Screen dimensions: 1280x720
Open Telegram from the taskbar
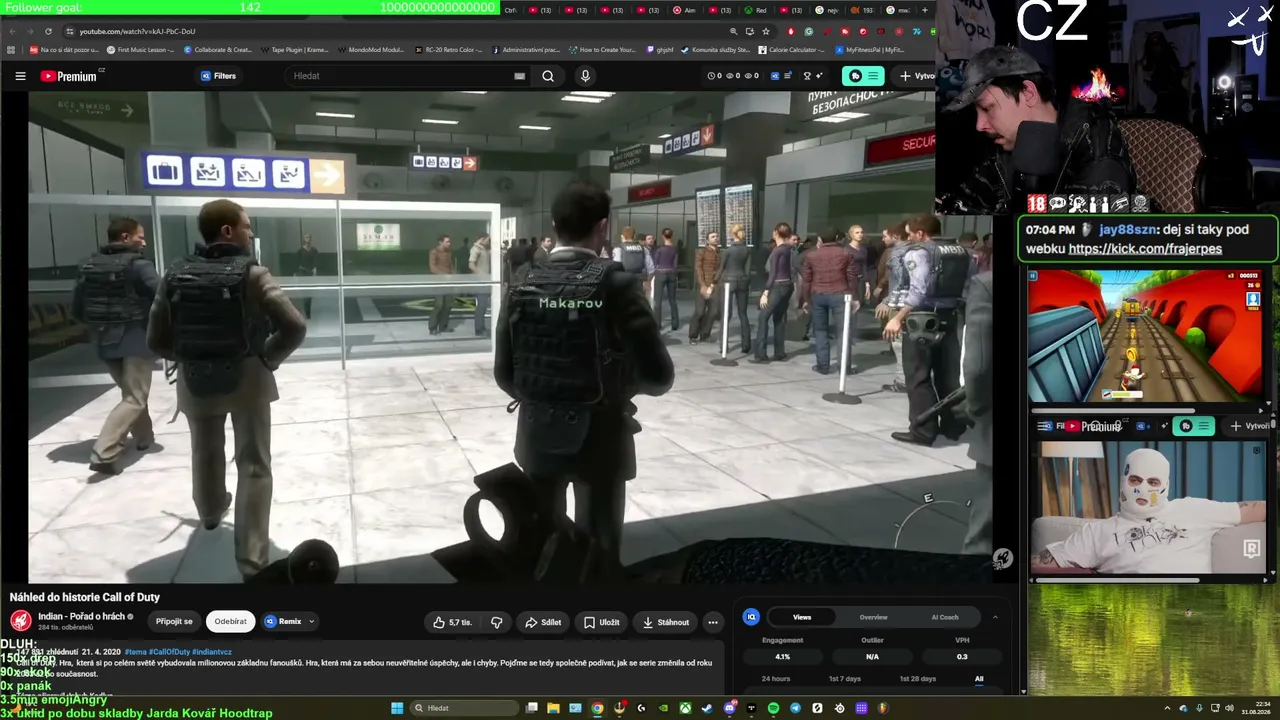[x=795, y=708]
